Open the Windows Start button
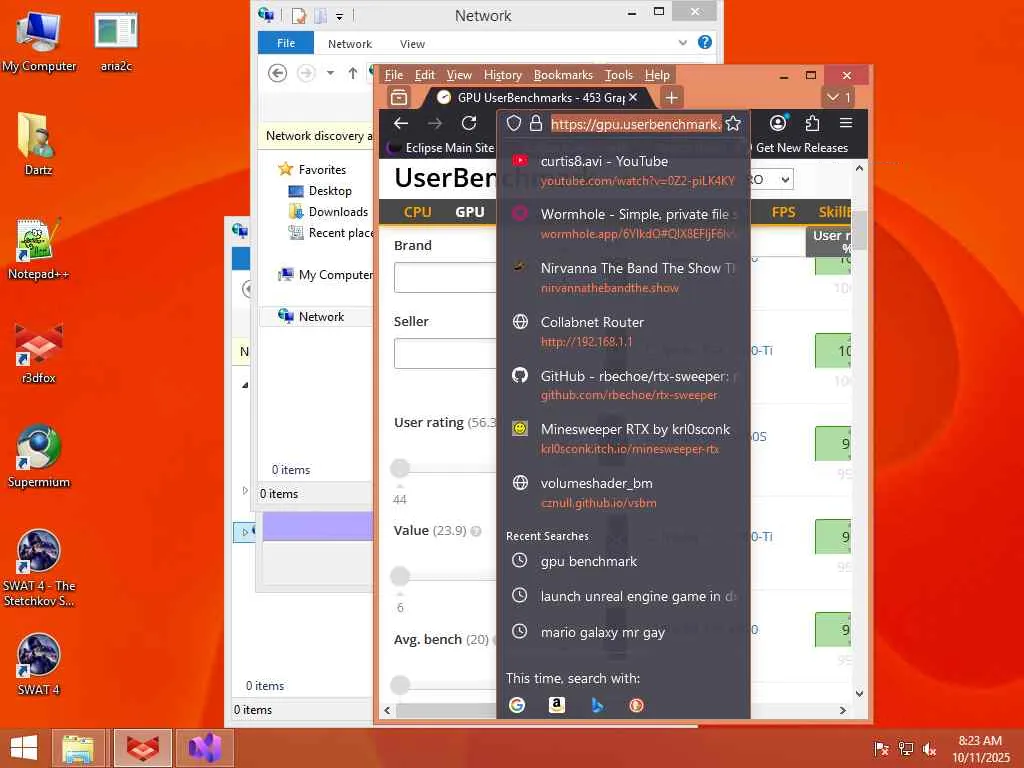This screenshot has width=1024, height=768. coord(24,748)
